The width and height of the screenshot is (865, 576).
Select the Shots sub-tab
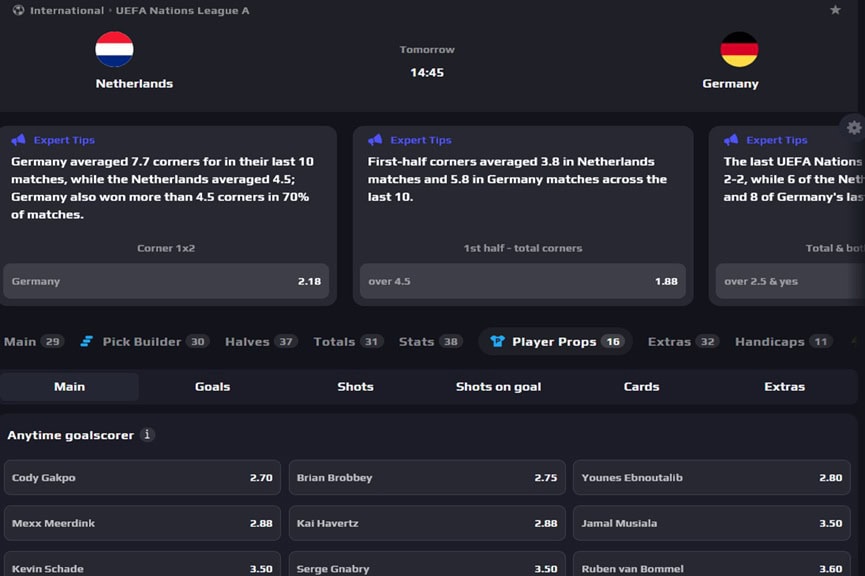355,386
